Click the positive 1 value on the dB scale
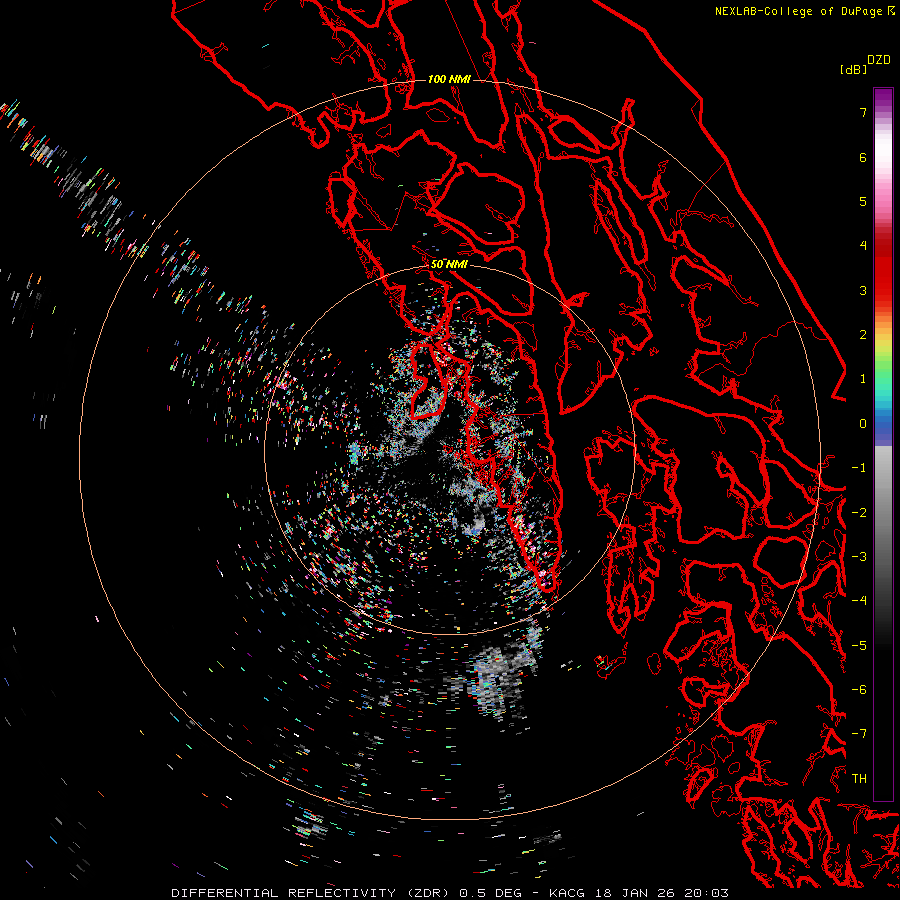Image resolution: width=900 pixels, height=900 pixels. [x=863, y=379]
